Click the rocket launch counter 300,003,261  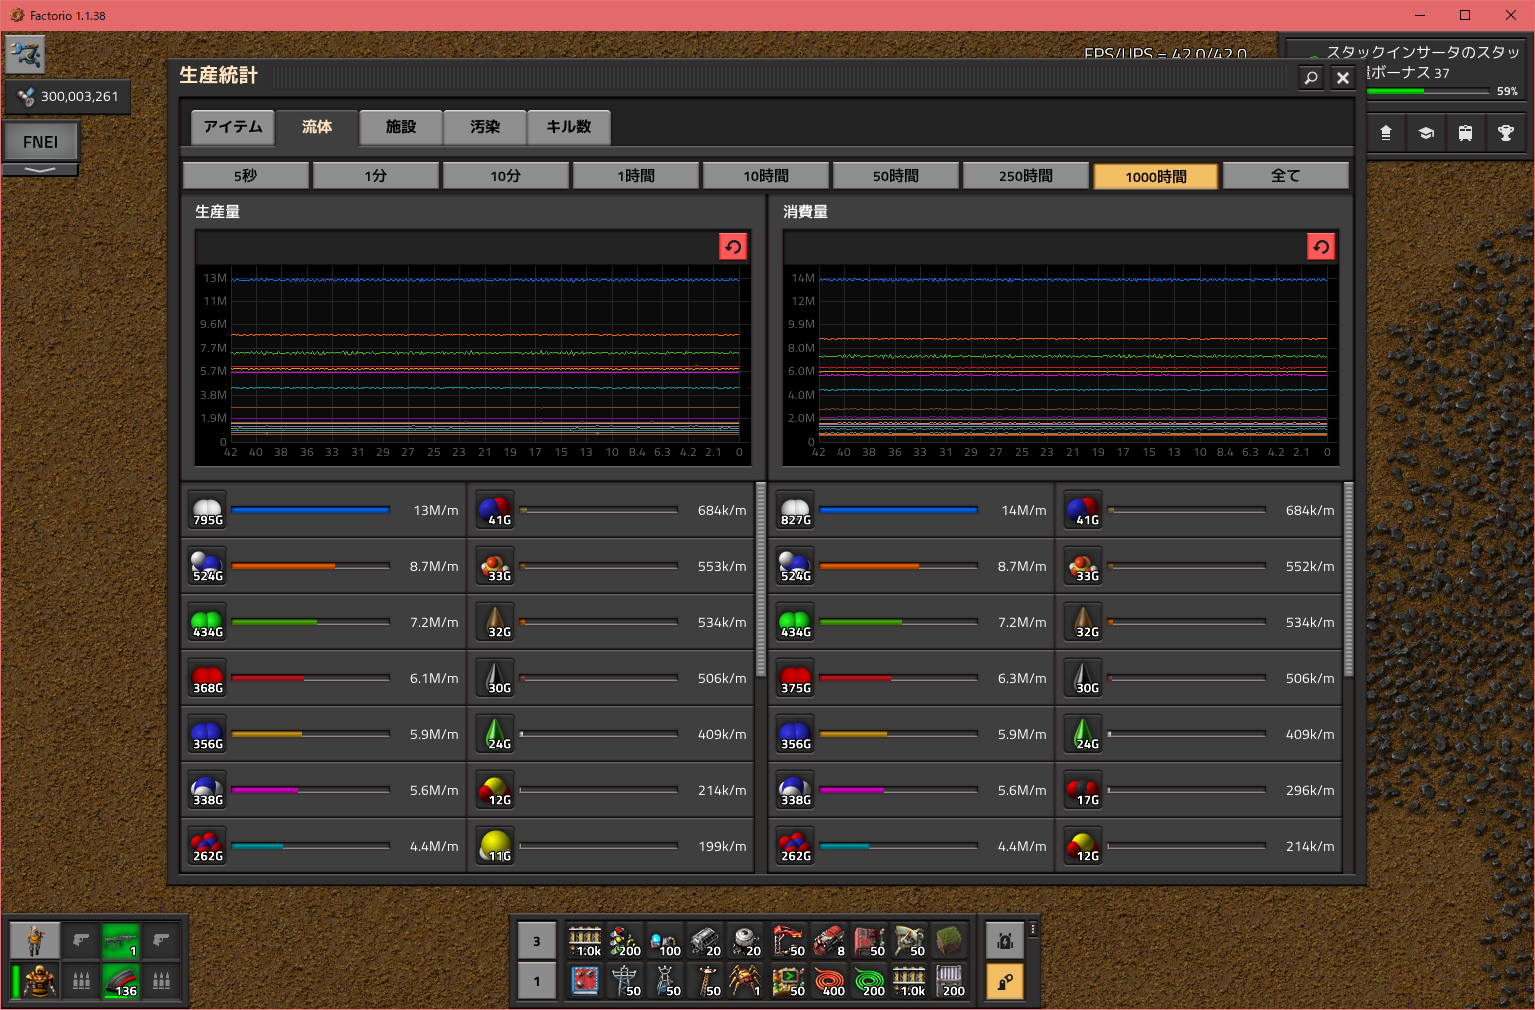(68, 97)
